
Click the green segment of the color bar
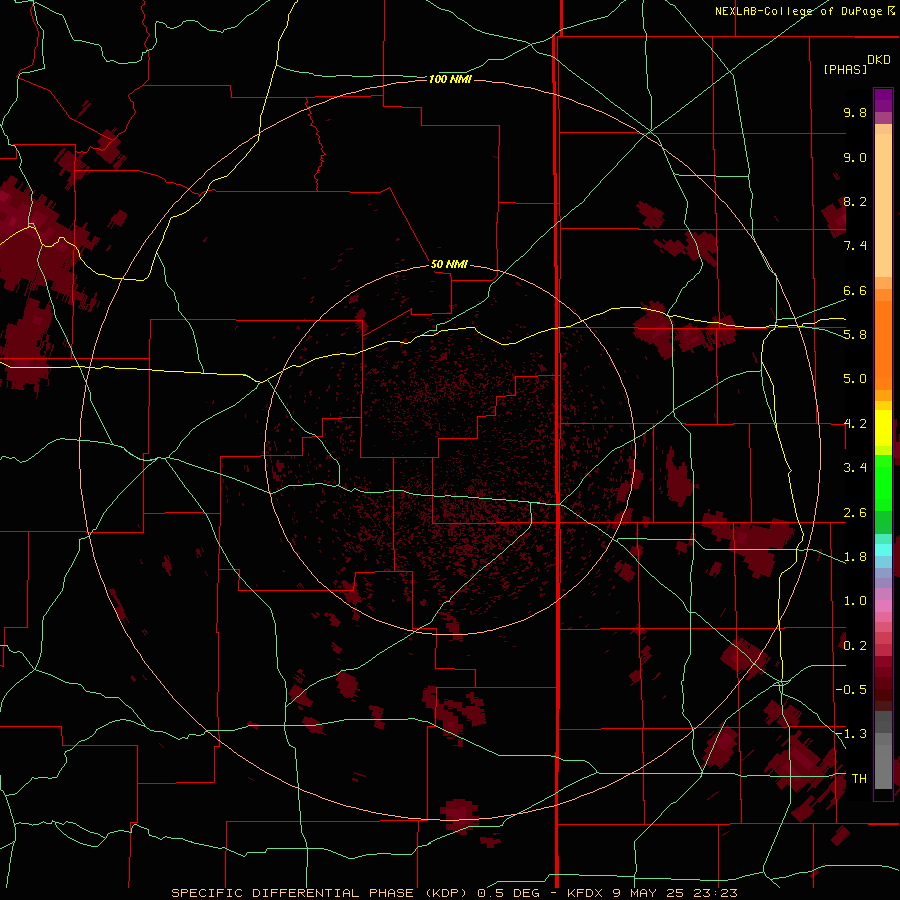[883, 482]
